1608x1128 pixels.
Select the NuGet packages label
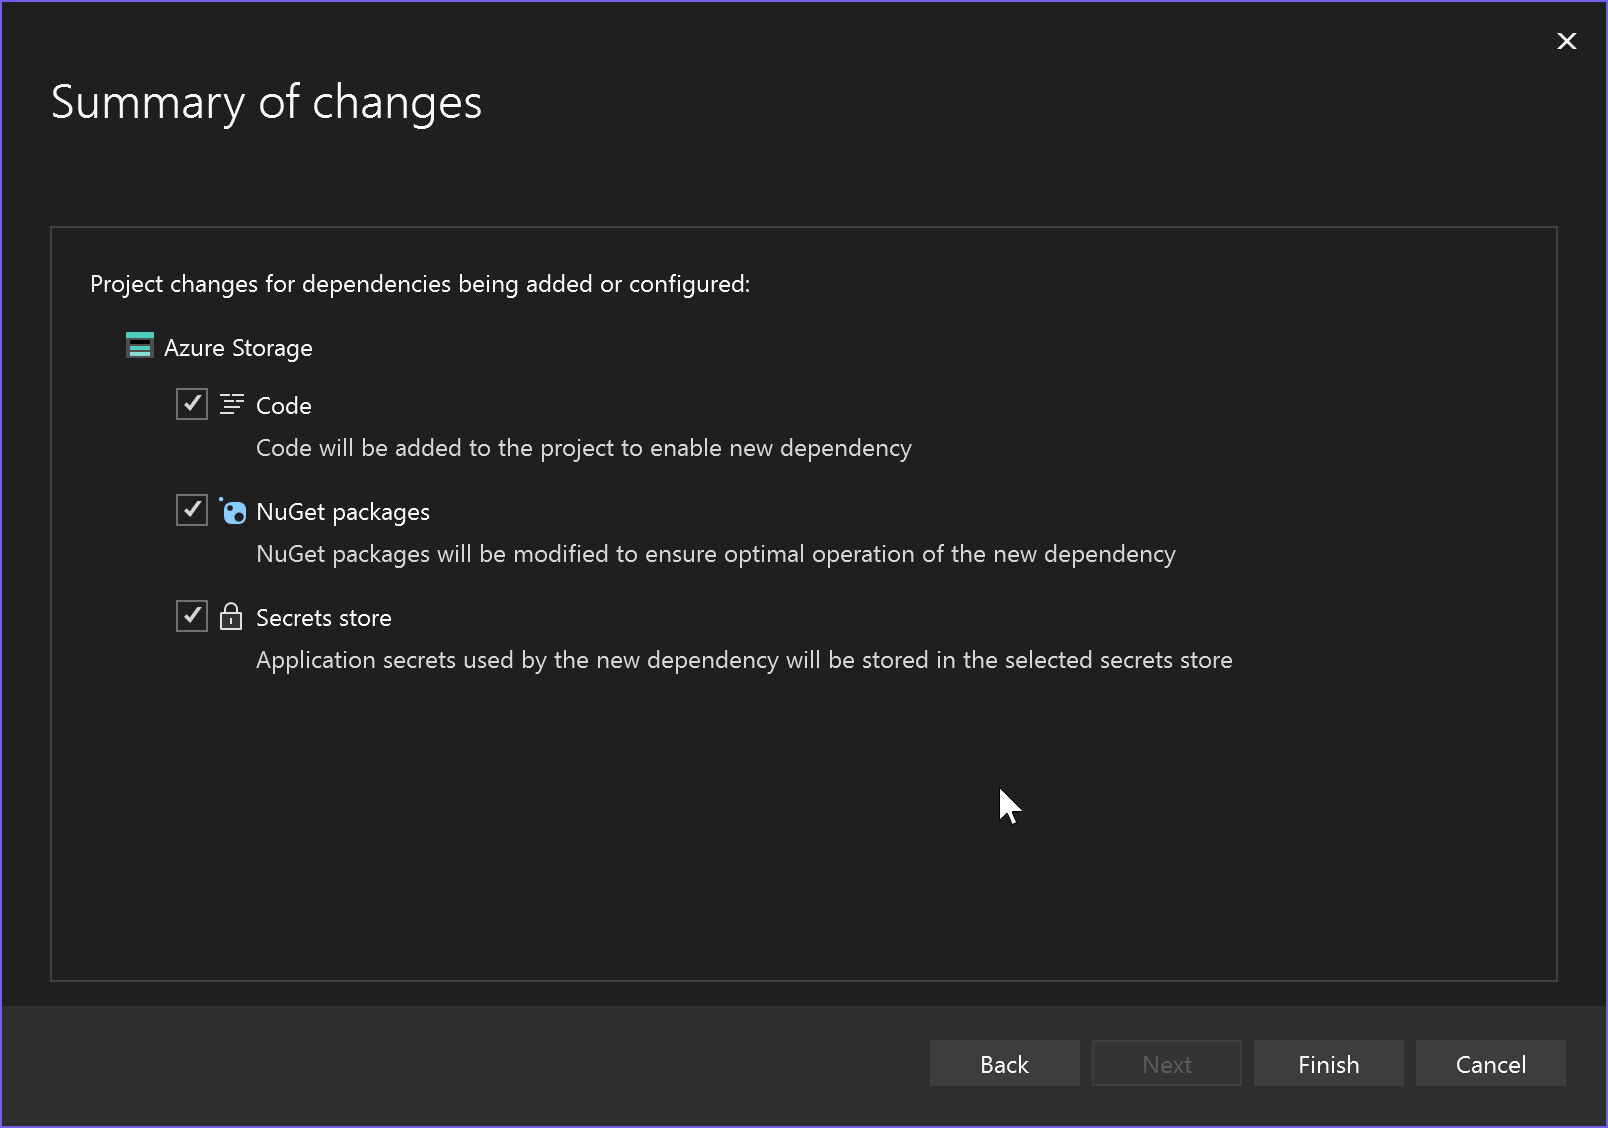343,511
